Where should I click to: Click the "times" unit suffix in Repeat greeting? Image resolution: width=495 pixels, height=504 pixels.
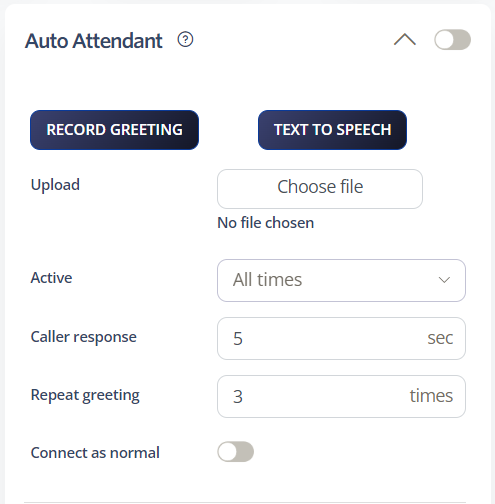tap(431, 396)
